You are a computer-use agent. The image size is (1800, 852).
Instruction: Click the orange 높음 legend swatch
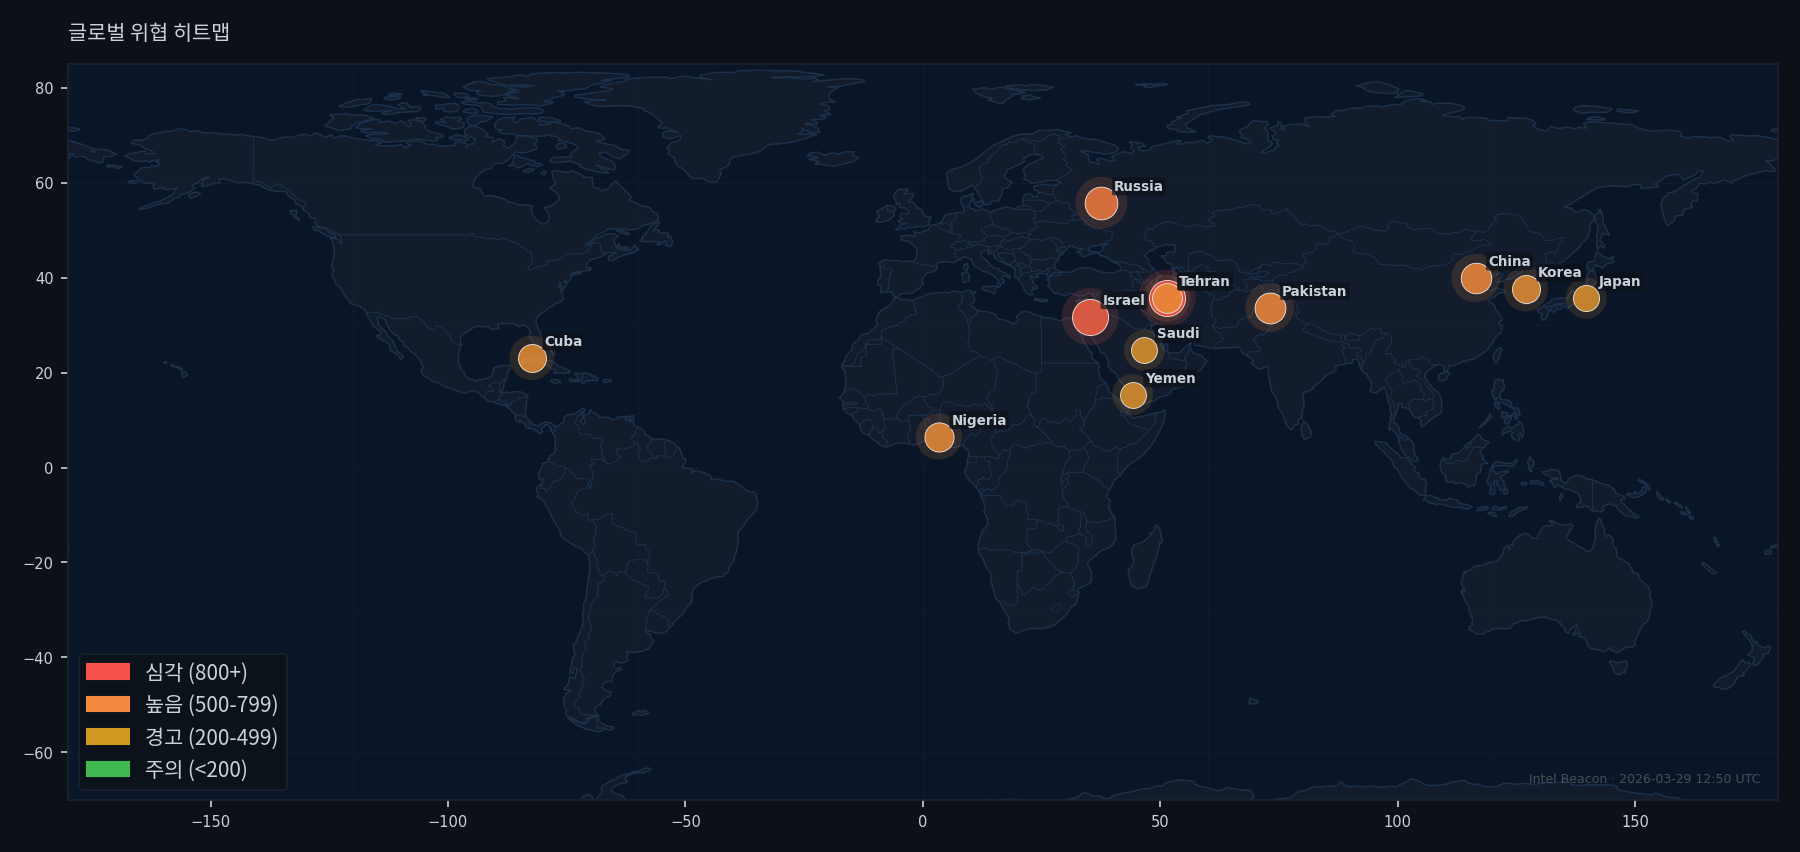point(108,704)
